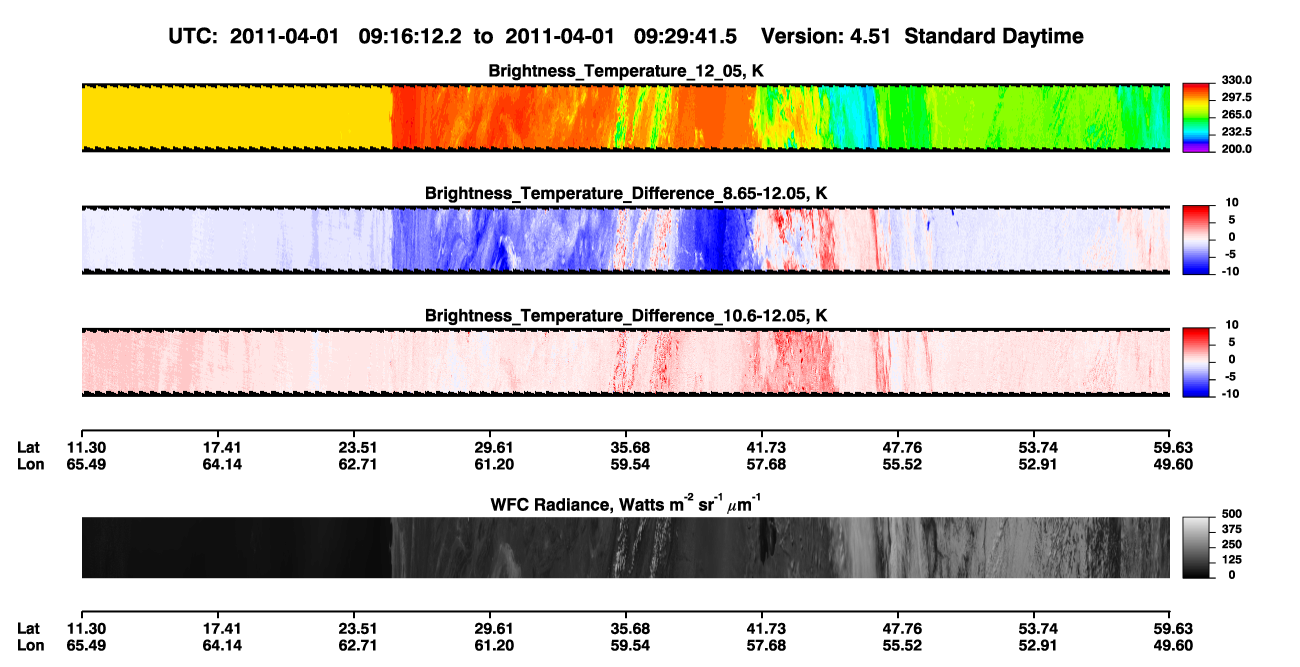Click the 8.65-12.05 difference color scale bar
The height and width of the screenshot is (667, 1300).
click(1197, 239)
